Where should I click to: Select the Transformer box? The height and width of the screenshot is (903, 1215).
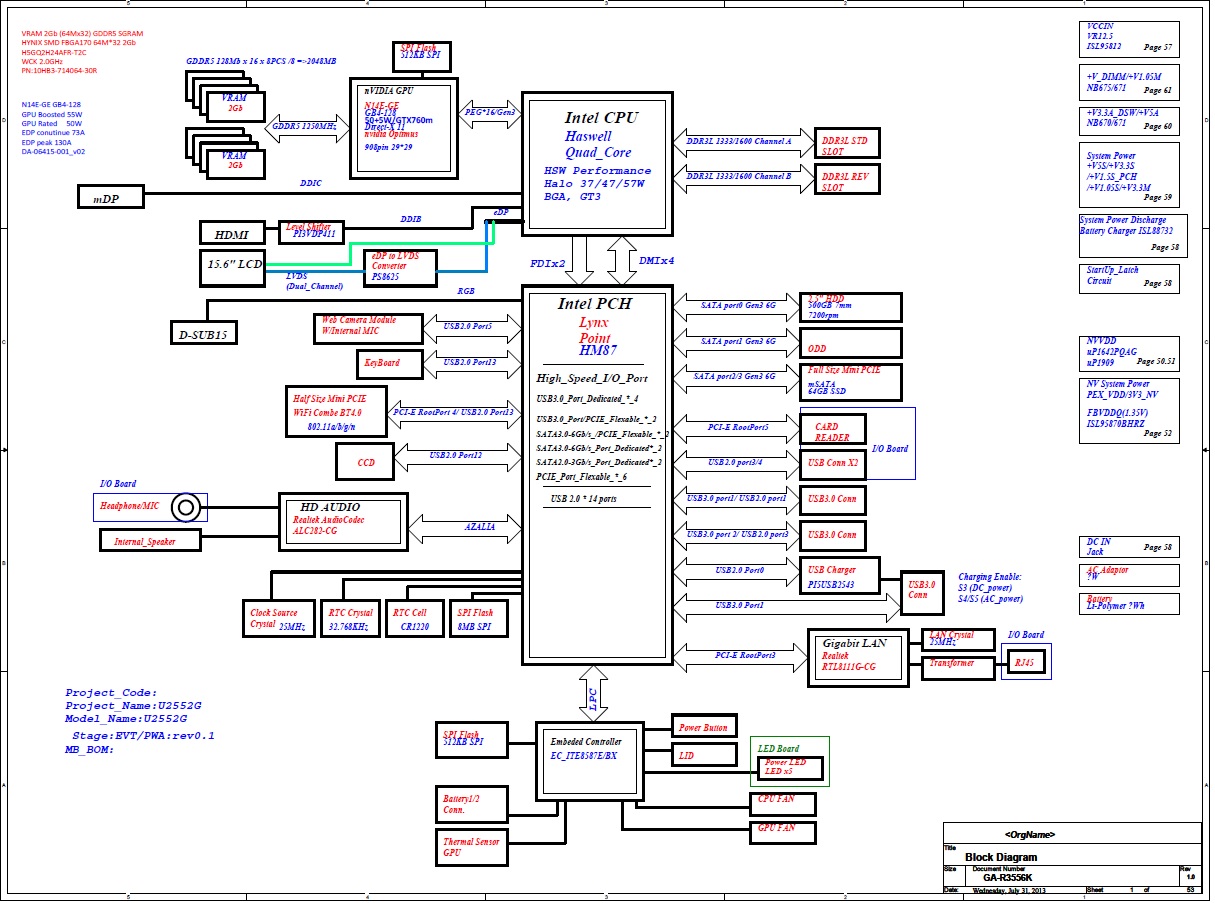pos(958,668)
